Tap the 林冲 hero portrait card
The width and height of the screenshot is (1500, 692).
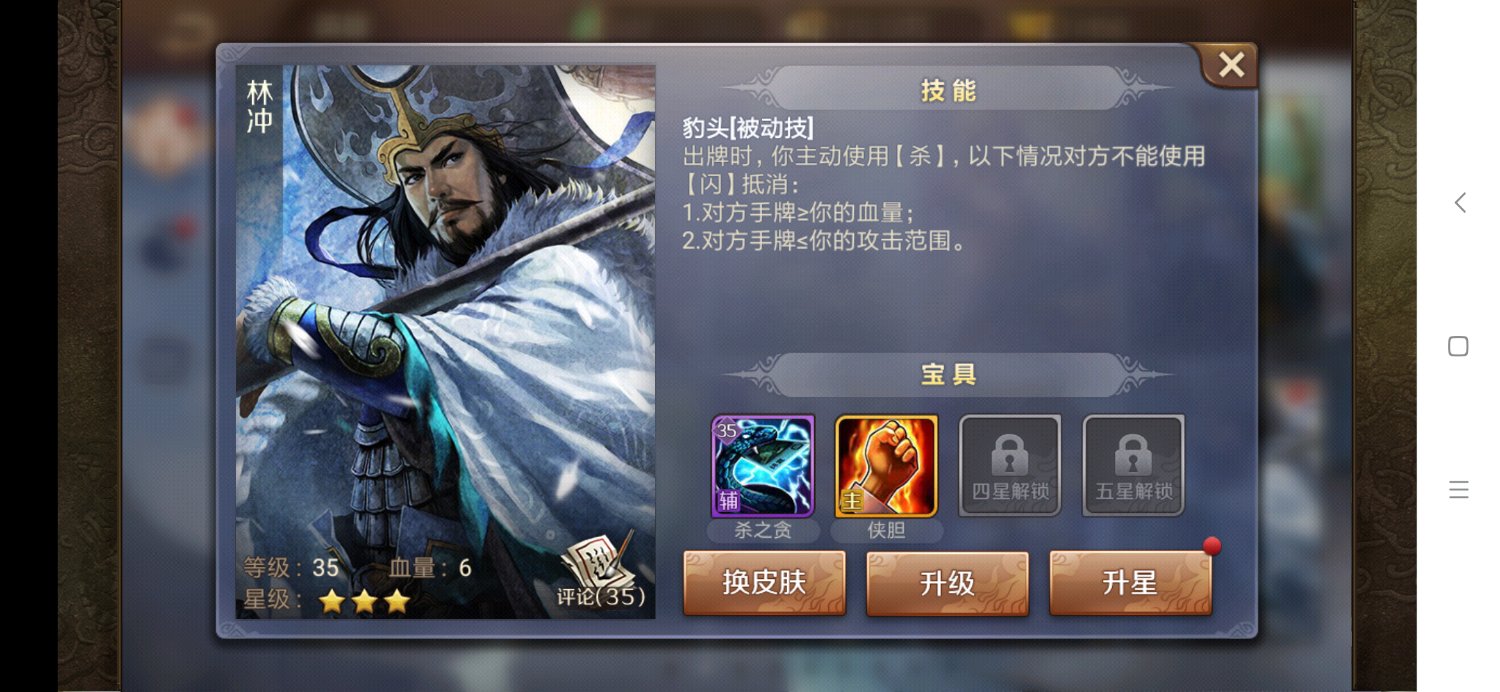[x=445, y=342]
